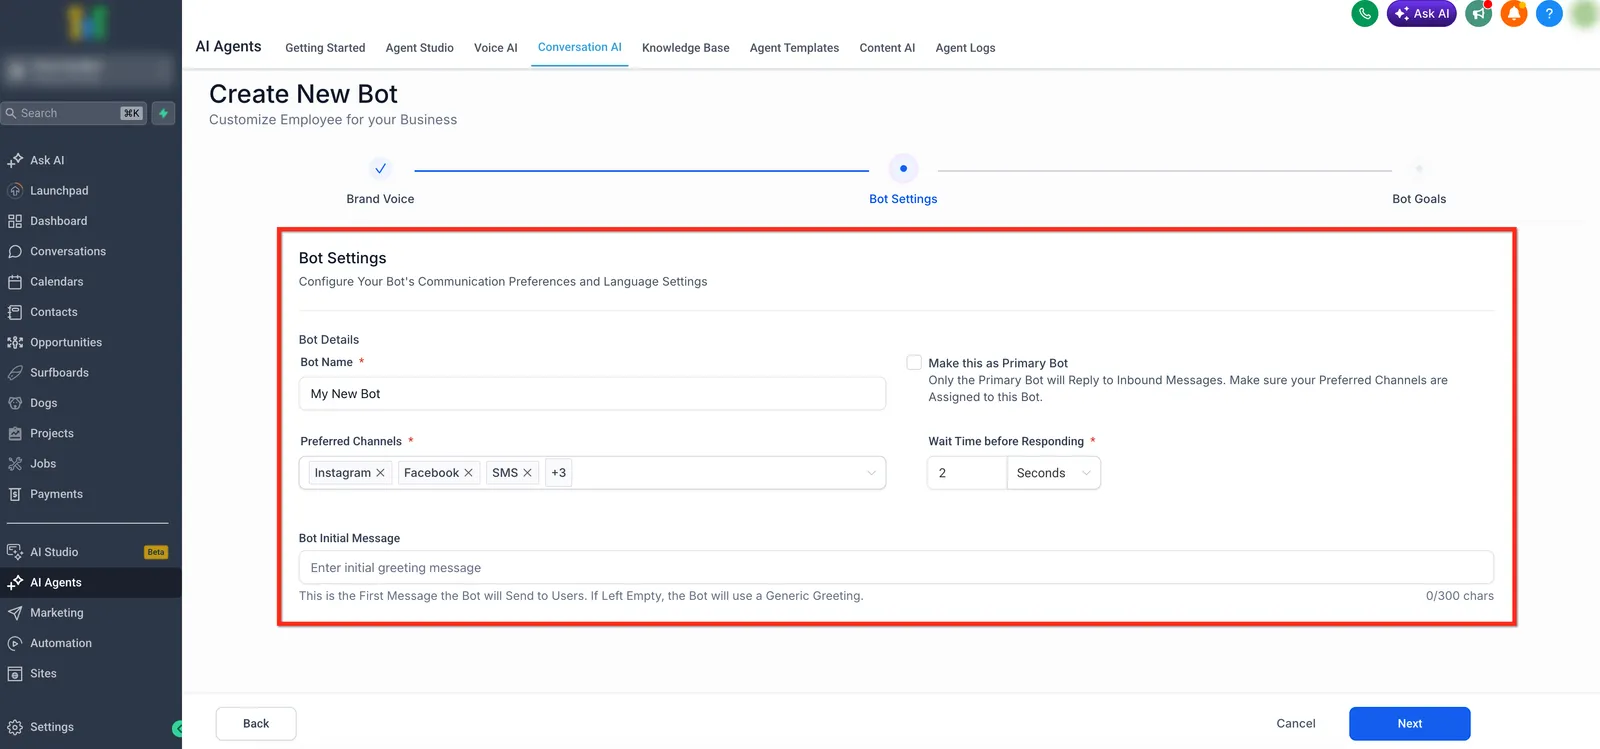
Task: Open AI Agents in the sidebar
Action: tap(91, 583)
